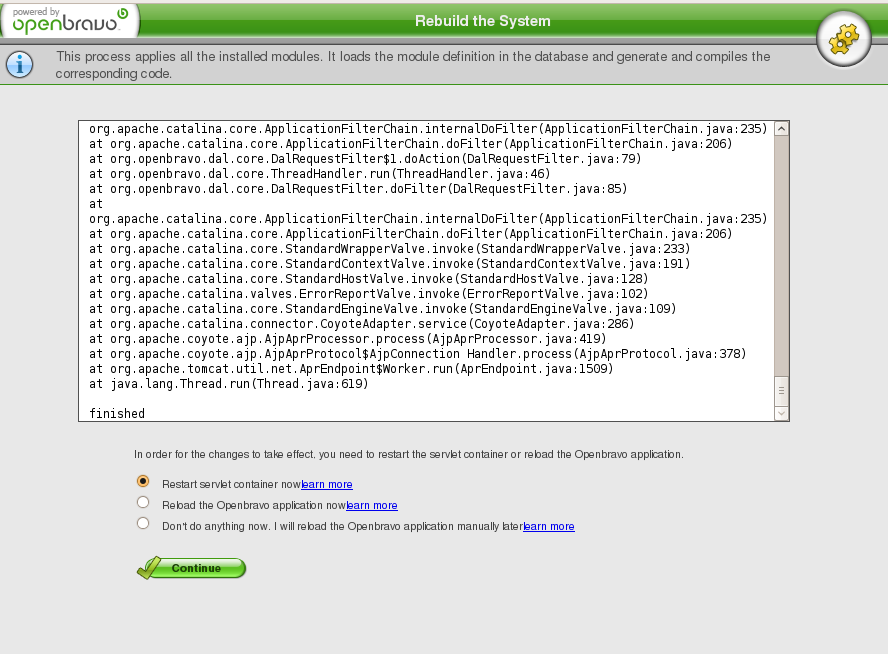Click the 'Rebuild the System' title
Viewport: 888px width, 654px height.
483,21
